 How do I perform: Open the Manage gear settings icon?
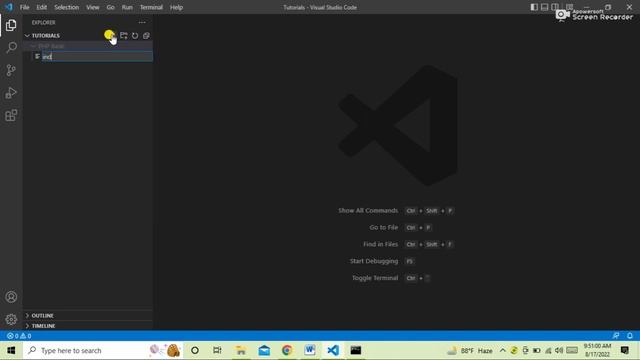[x=11, y=319]
